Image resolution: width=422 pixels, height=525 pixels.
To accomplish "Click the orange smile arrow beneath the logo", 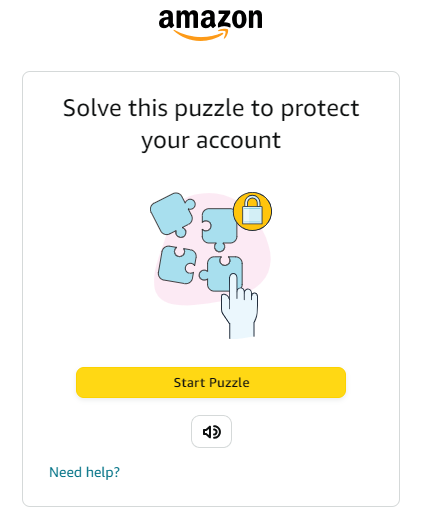I will pyautogui.click(x=201, y=35).
